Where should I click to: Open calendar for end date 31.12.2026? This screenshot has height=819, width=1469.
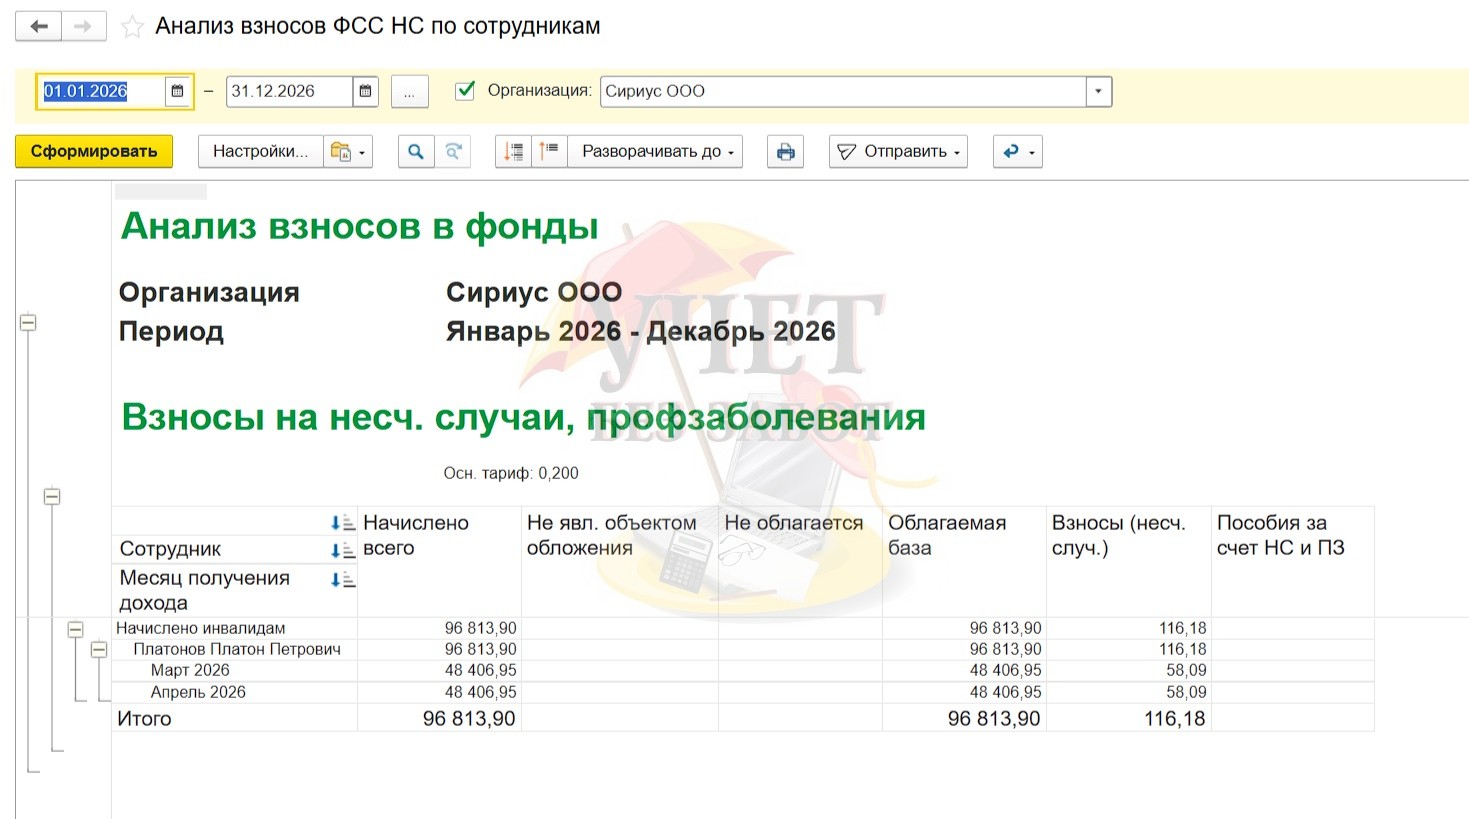tap(365, 91)
